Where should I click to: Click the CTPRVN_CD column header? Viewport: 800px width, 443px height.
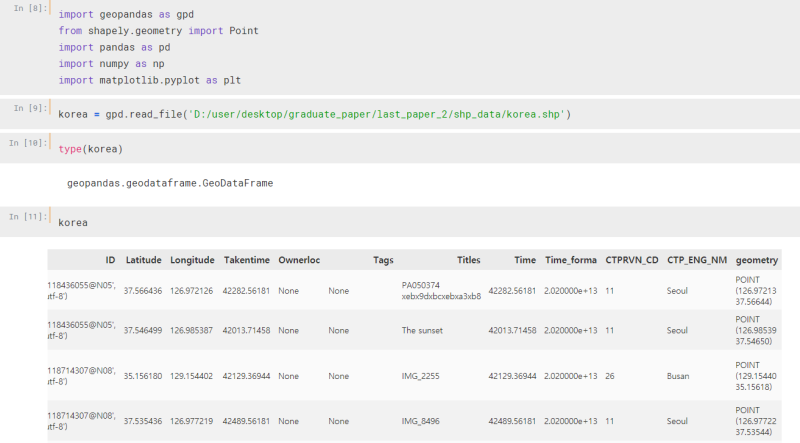tap(631, 260)
